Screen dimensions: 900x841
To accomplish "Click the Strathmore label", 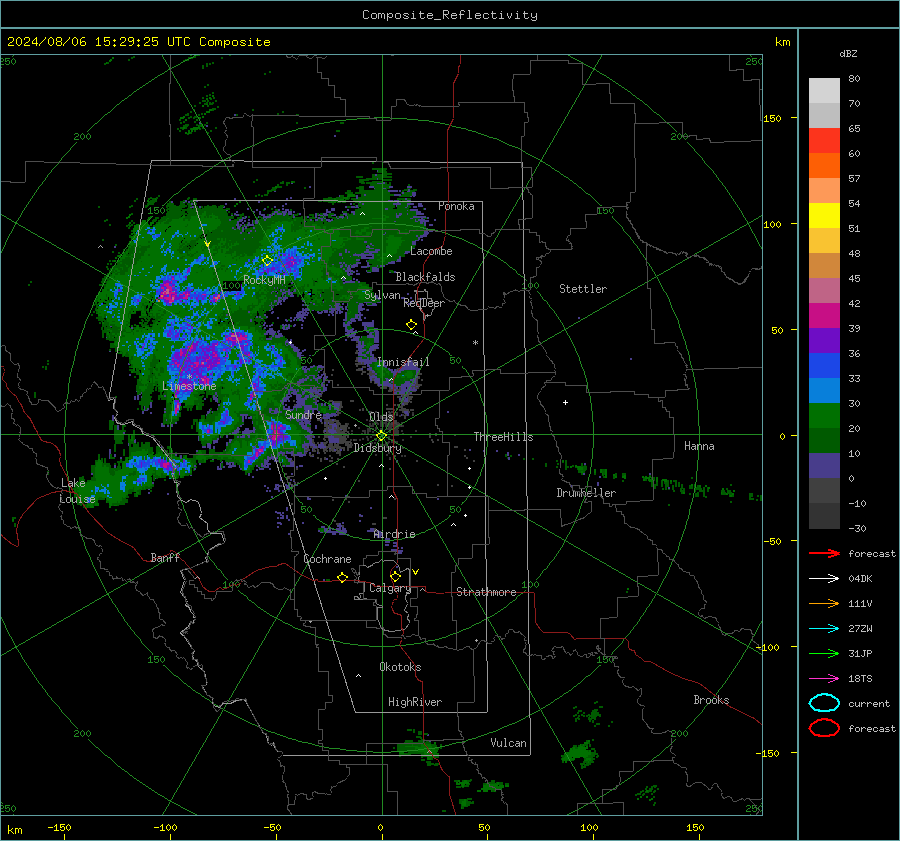I will (x=486, y=592).
